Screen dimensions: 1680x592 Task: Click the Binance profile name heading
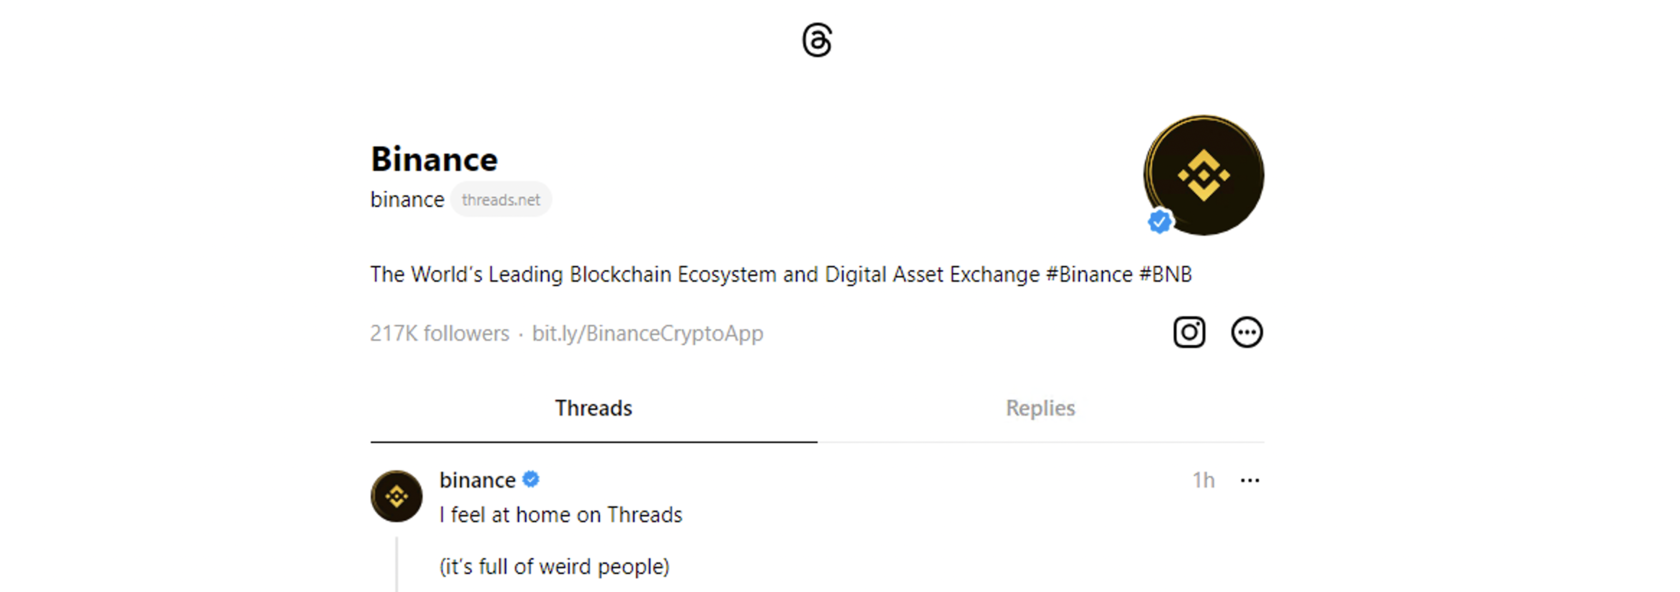[x=434, y=159]
